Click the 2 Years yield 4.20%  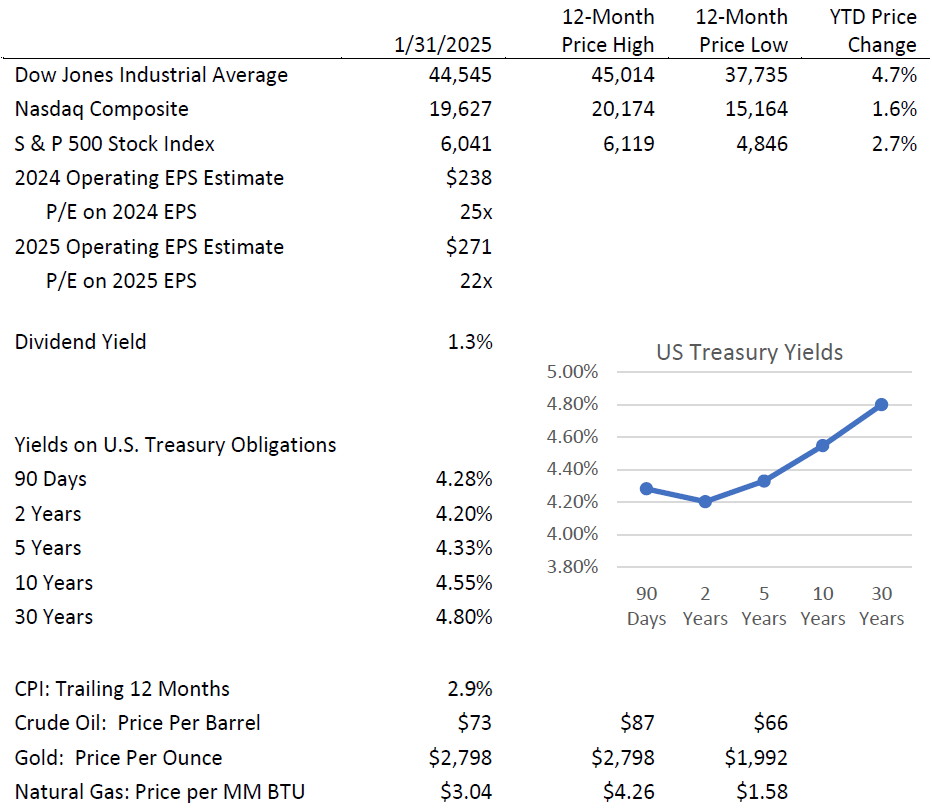coord(464,514)
